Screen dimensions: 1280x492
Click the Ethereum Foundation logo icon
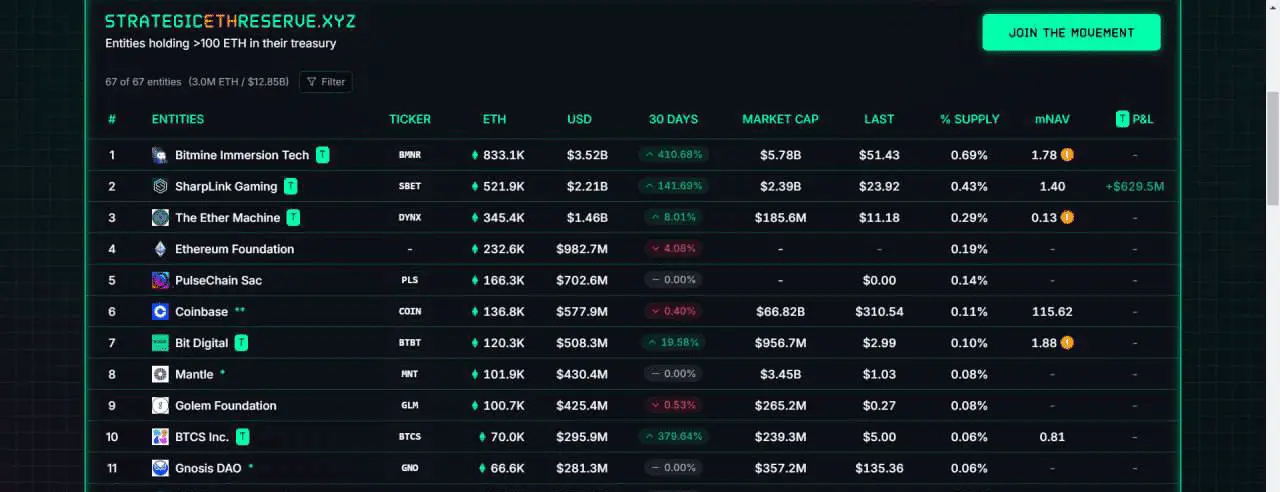pyautogui.click(x=160, y=249)
